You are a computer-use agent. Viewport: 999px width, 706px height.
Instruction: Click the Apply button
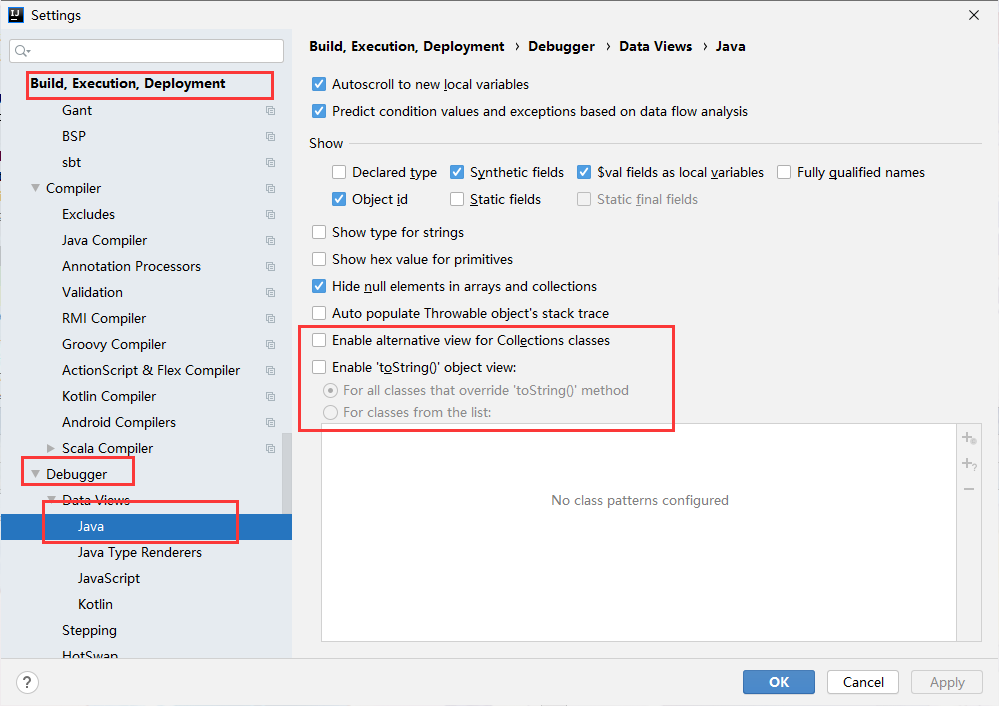tap(947, 682)
